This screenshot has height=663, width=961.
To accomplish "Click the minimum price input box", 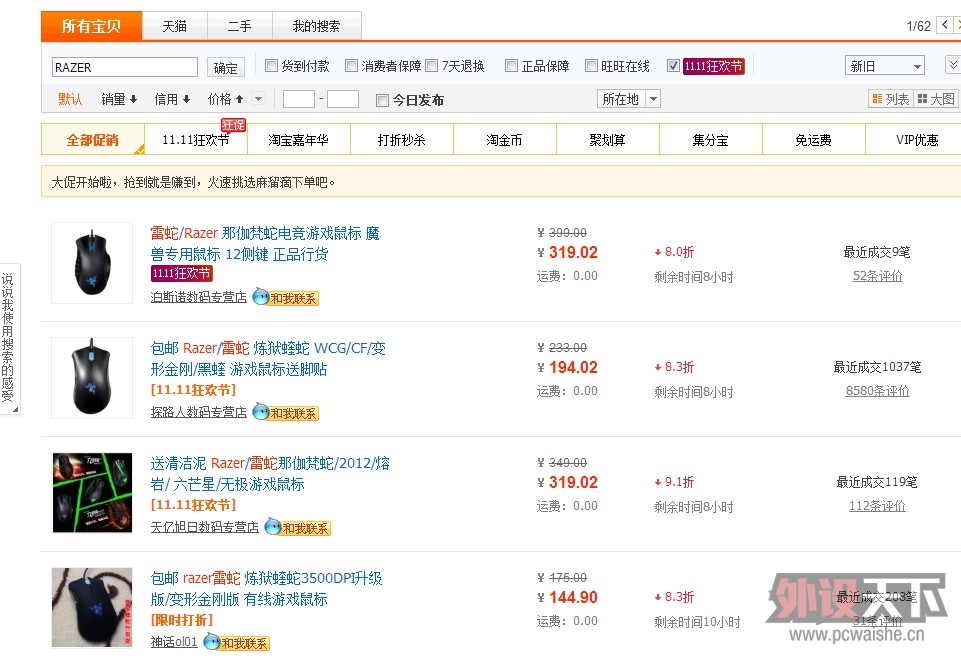I will click(298, 99).
